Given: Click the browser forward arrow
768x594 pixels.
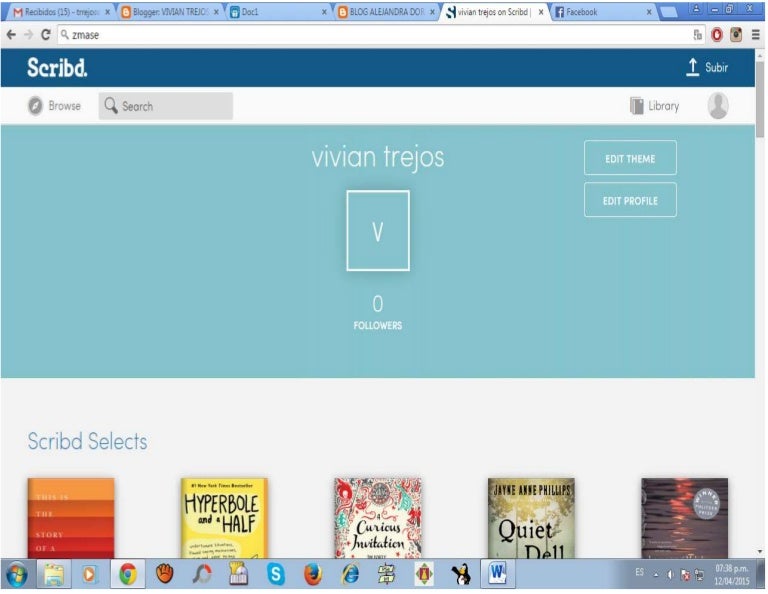Looking at the screenshot, I should pos(28,35).
